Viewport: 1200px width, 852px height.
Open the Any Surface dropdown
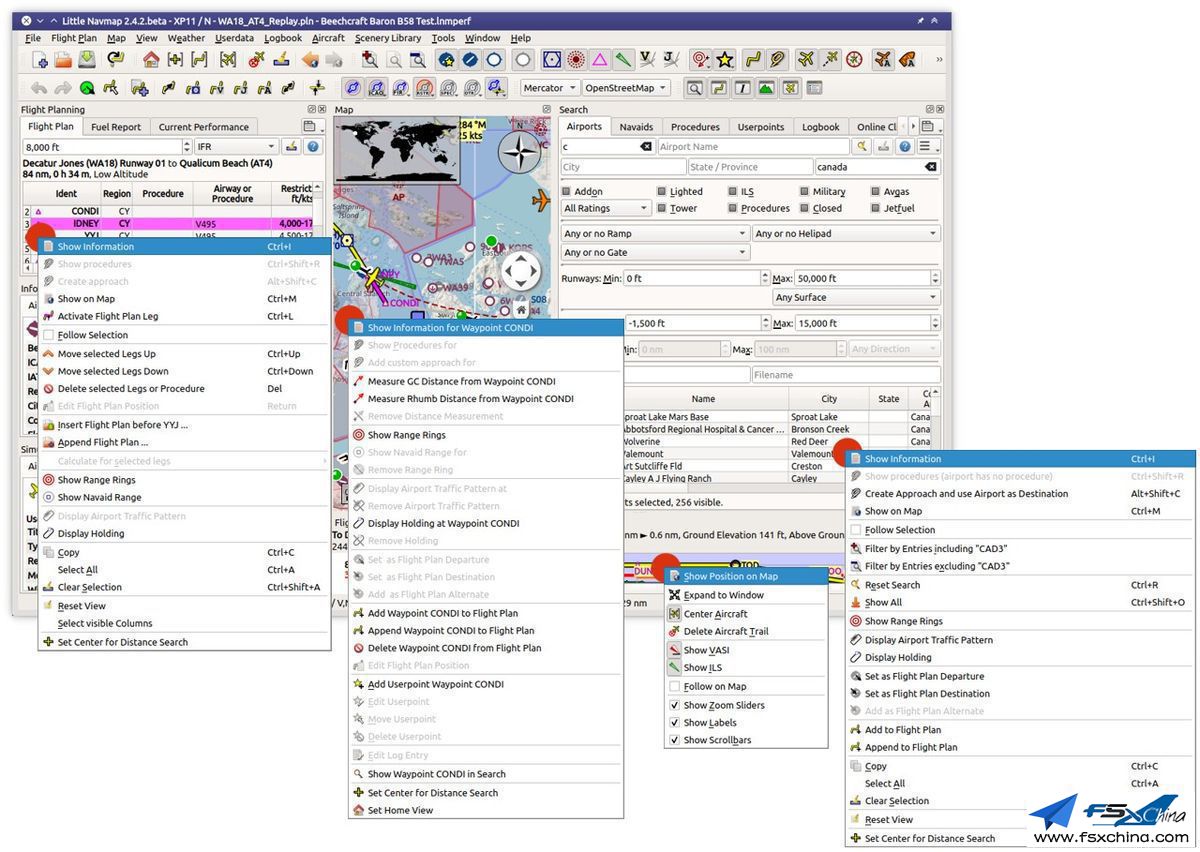[856, 297]
